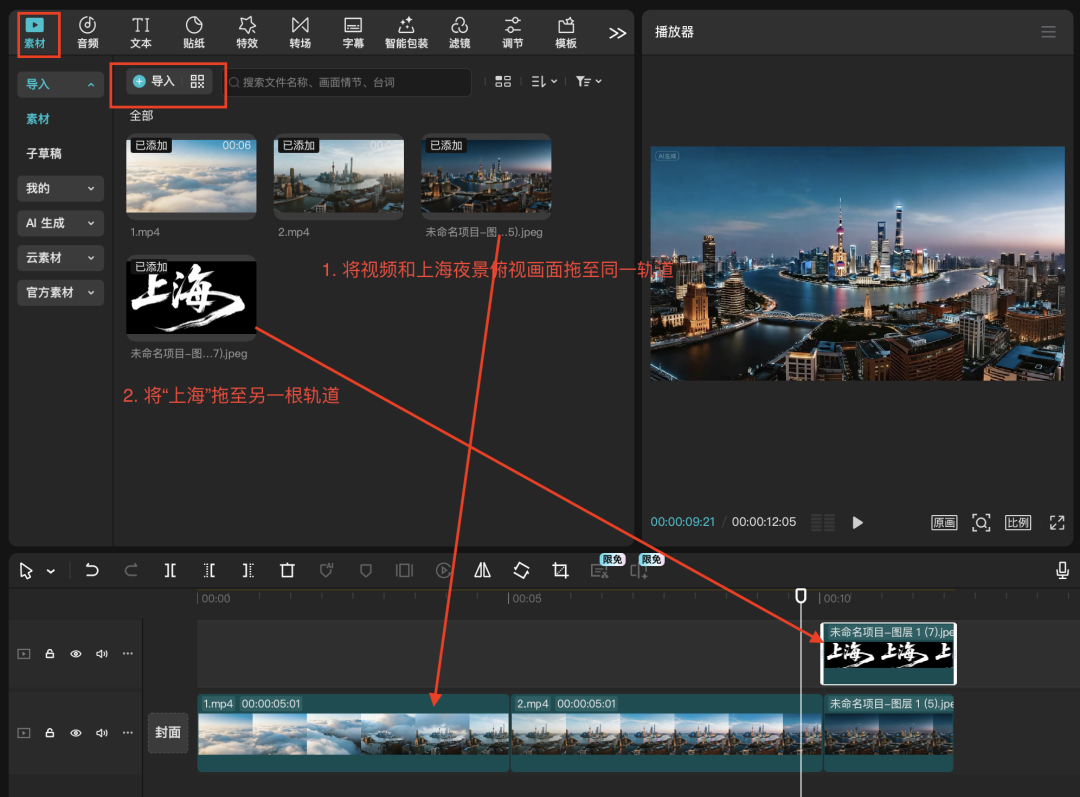Click the microphone record icon
This screenshot has width=1080, height=797.
(1062, 570)
